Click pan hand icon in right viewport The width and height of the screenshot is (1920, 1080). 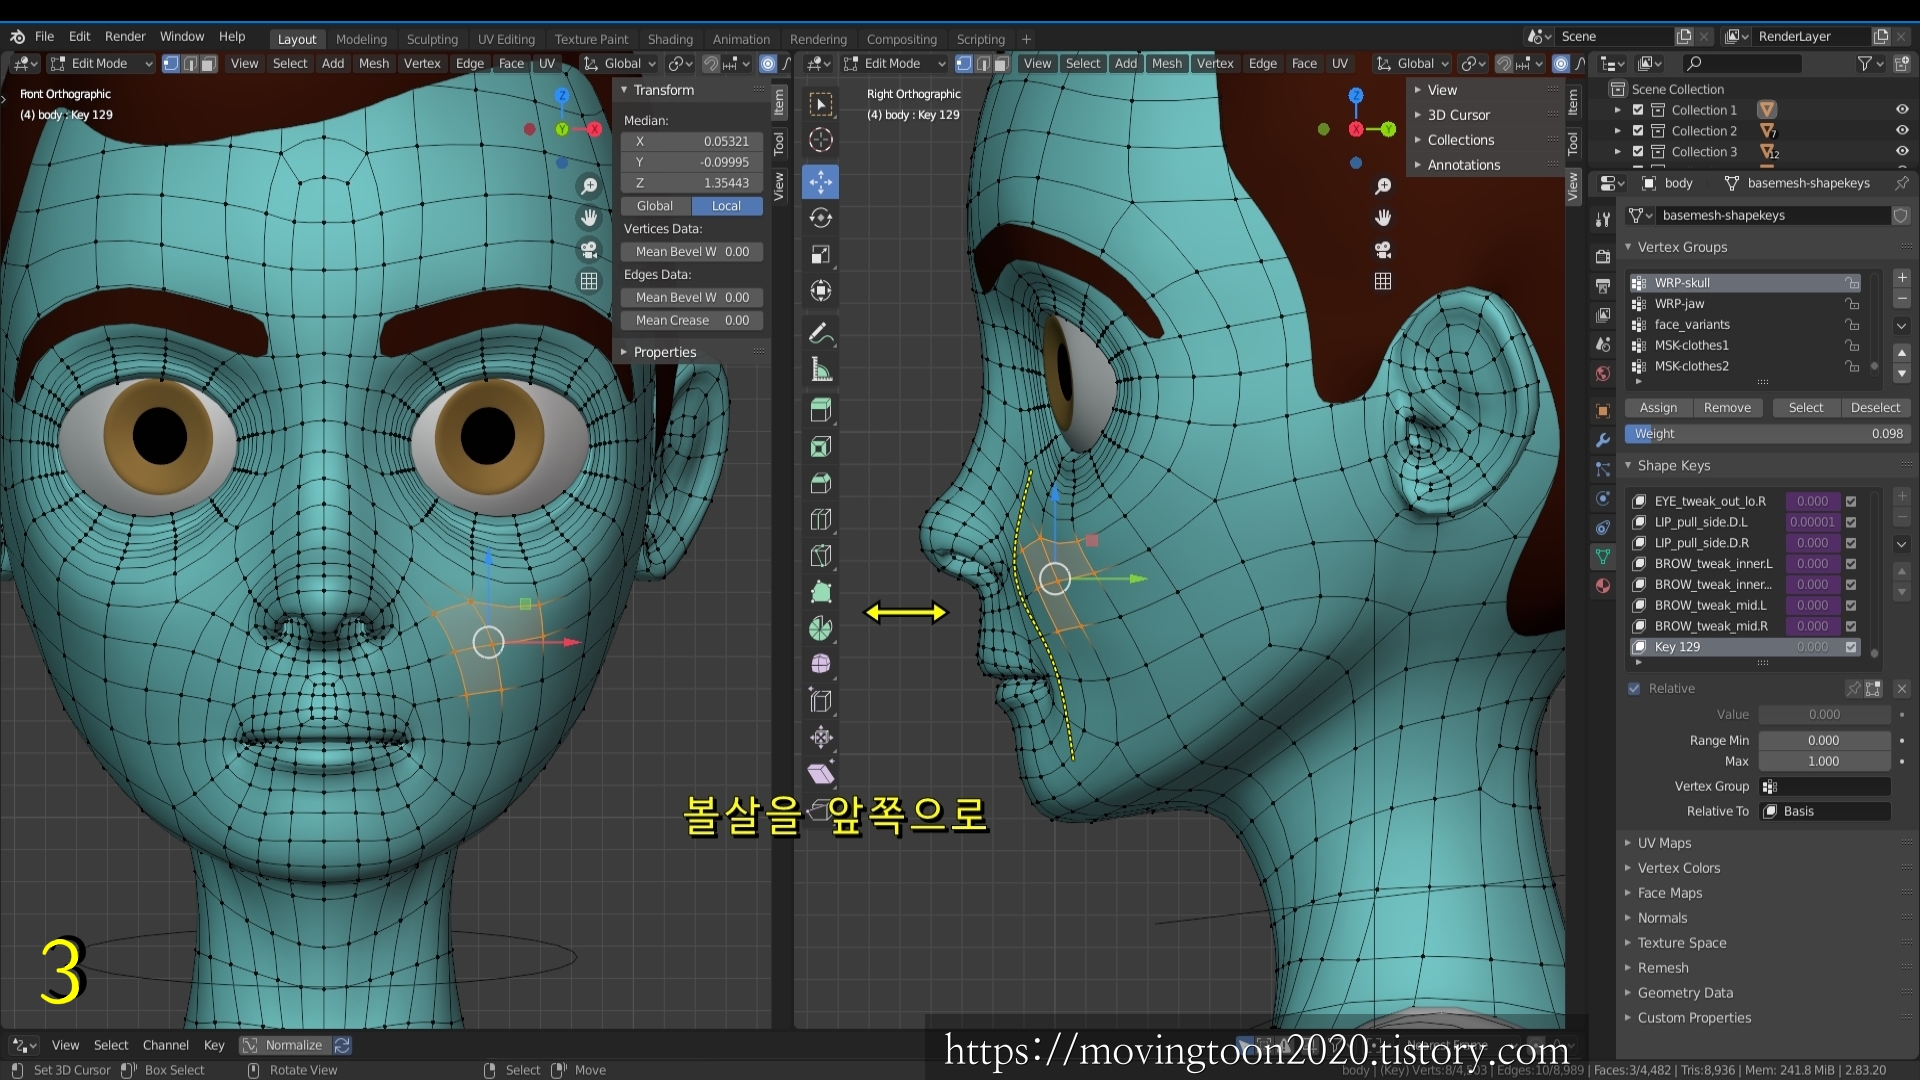click(1383, 218)
